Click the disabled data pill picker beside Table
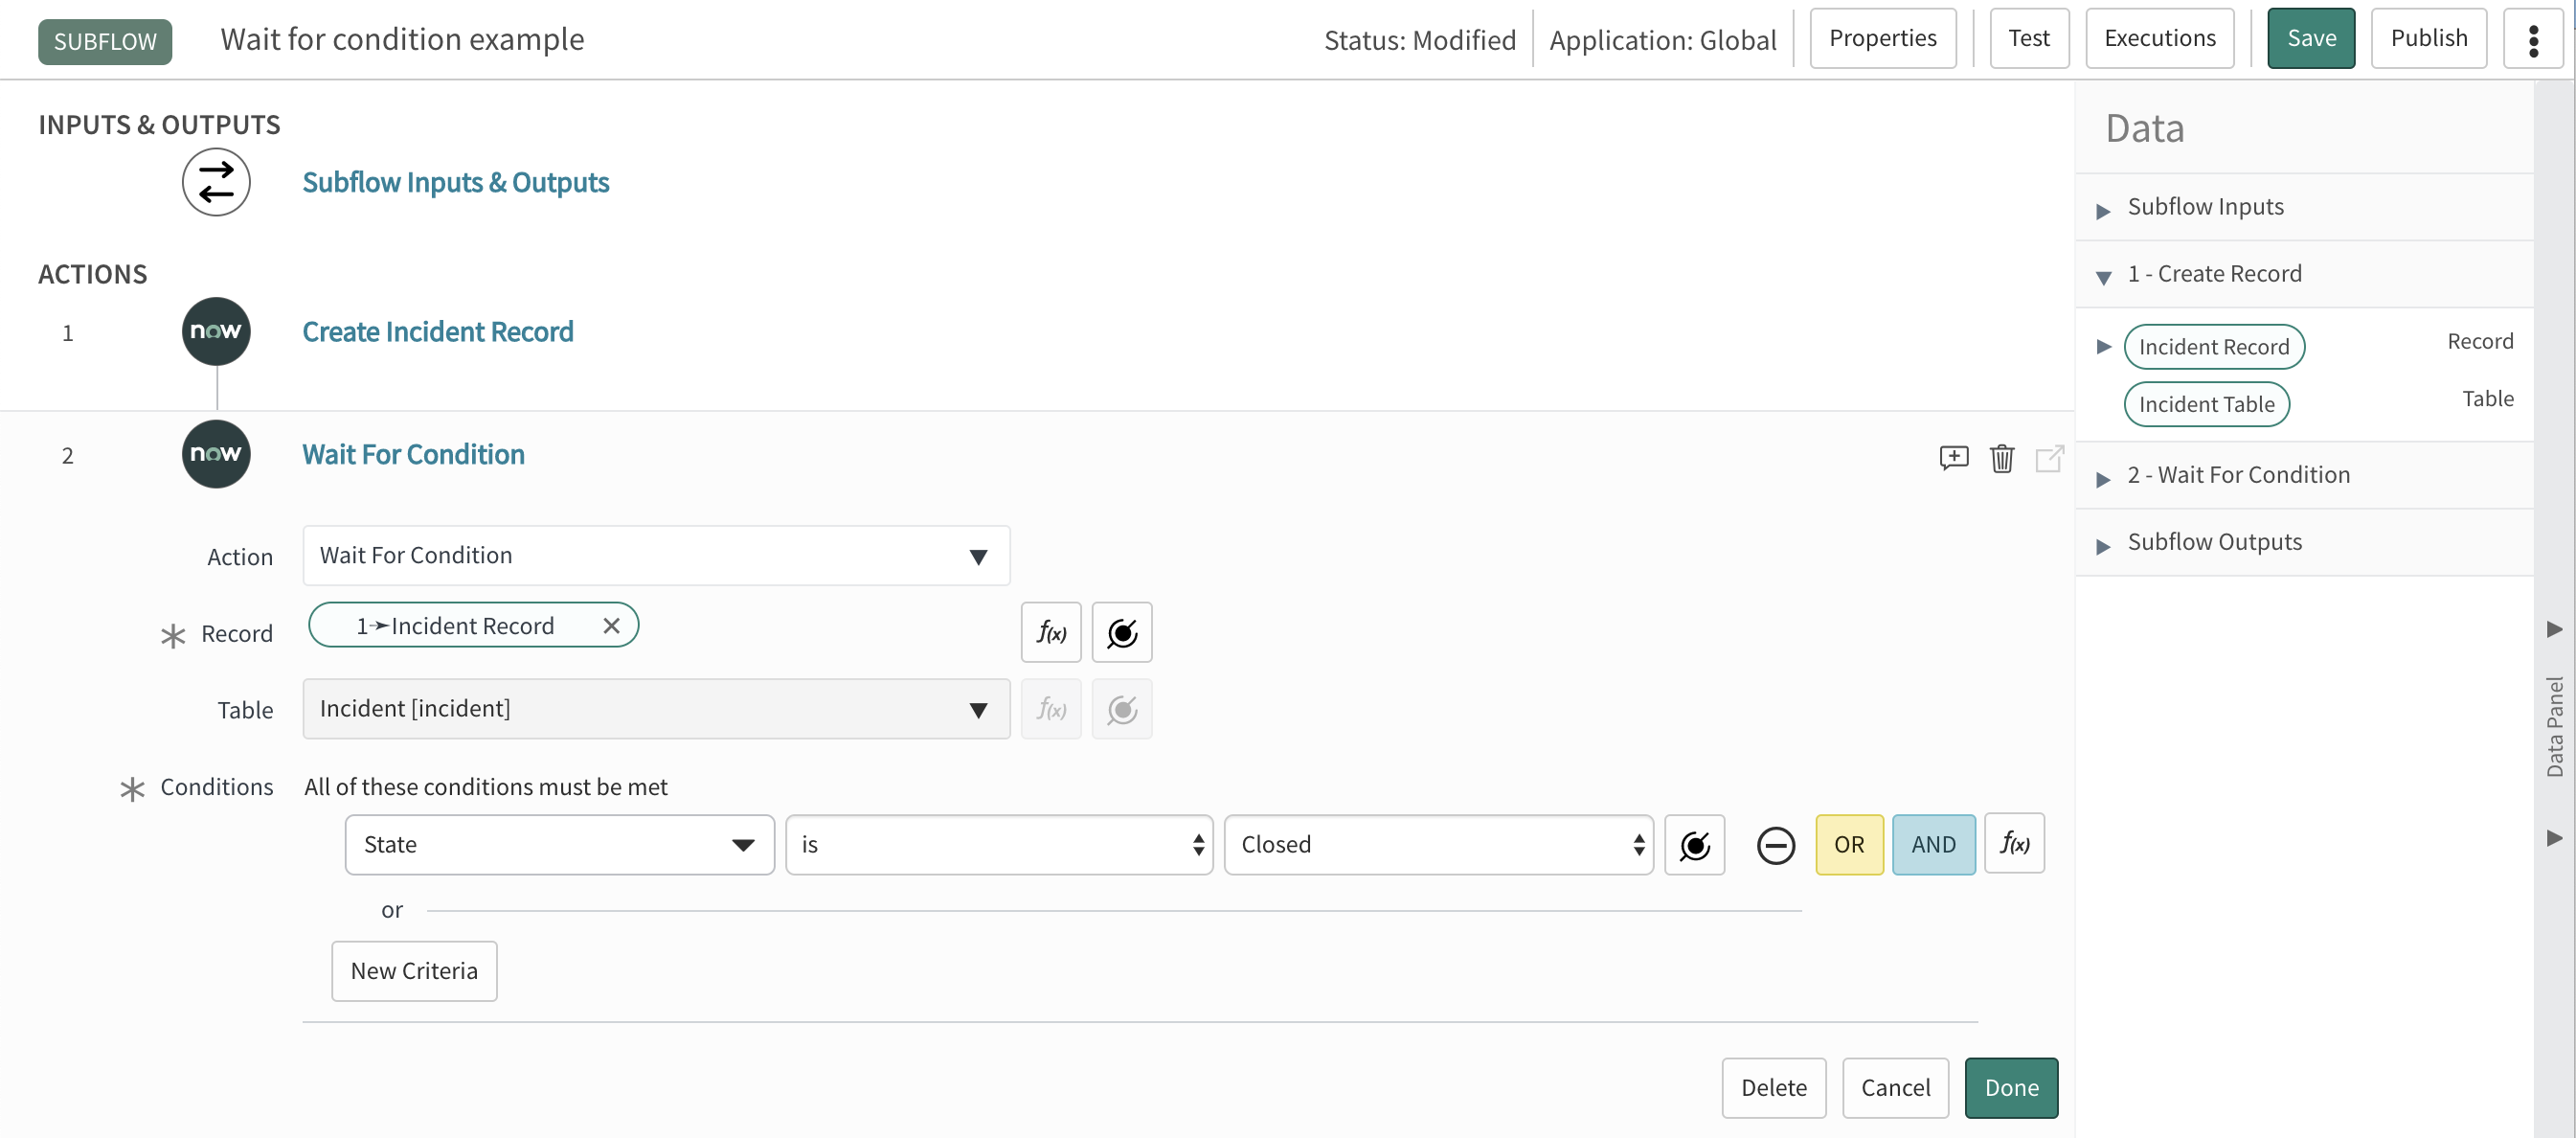2576x1138 pixels. pos(1122,709)
